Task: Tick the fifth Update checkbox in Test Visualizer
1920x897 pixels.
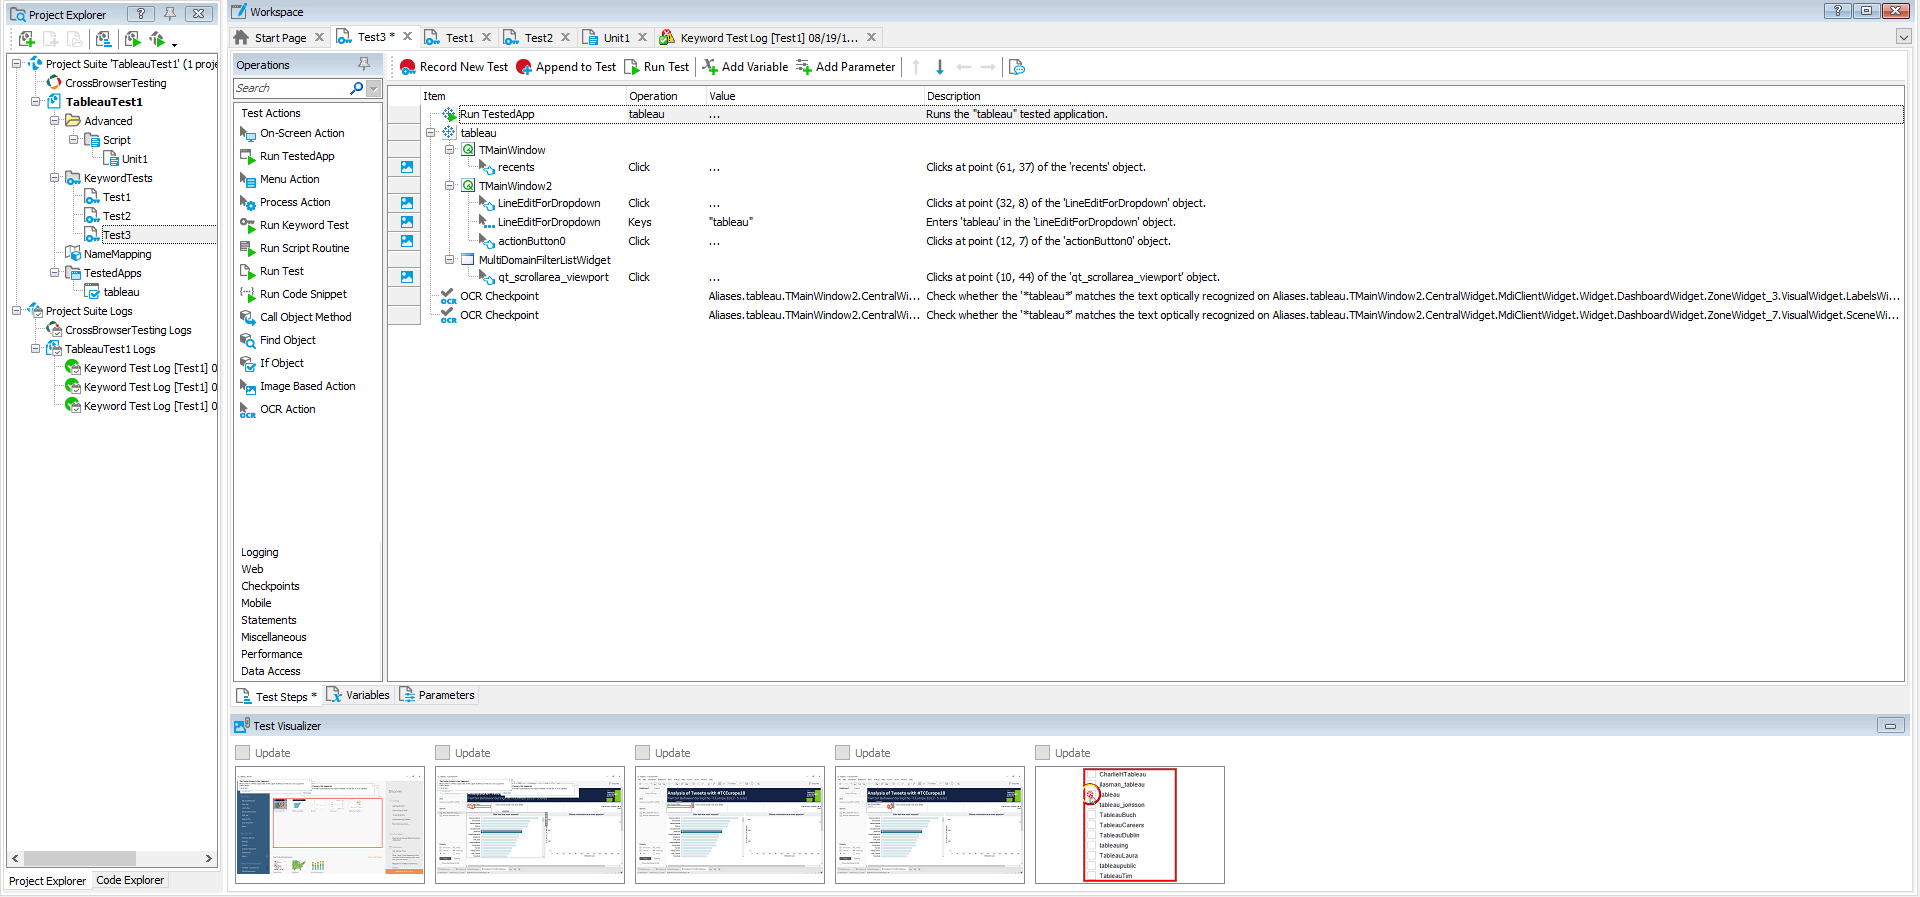Action: 1043,753
